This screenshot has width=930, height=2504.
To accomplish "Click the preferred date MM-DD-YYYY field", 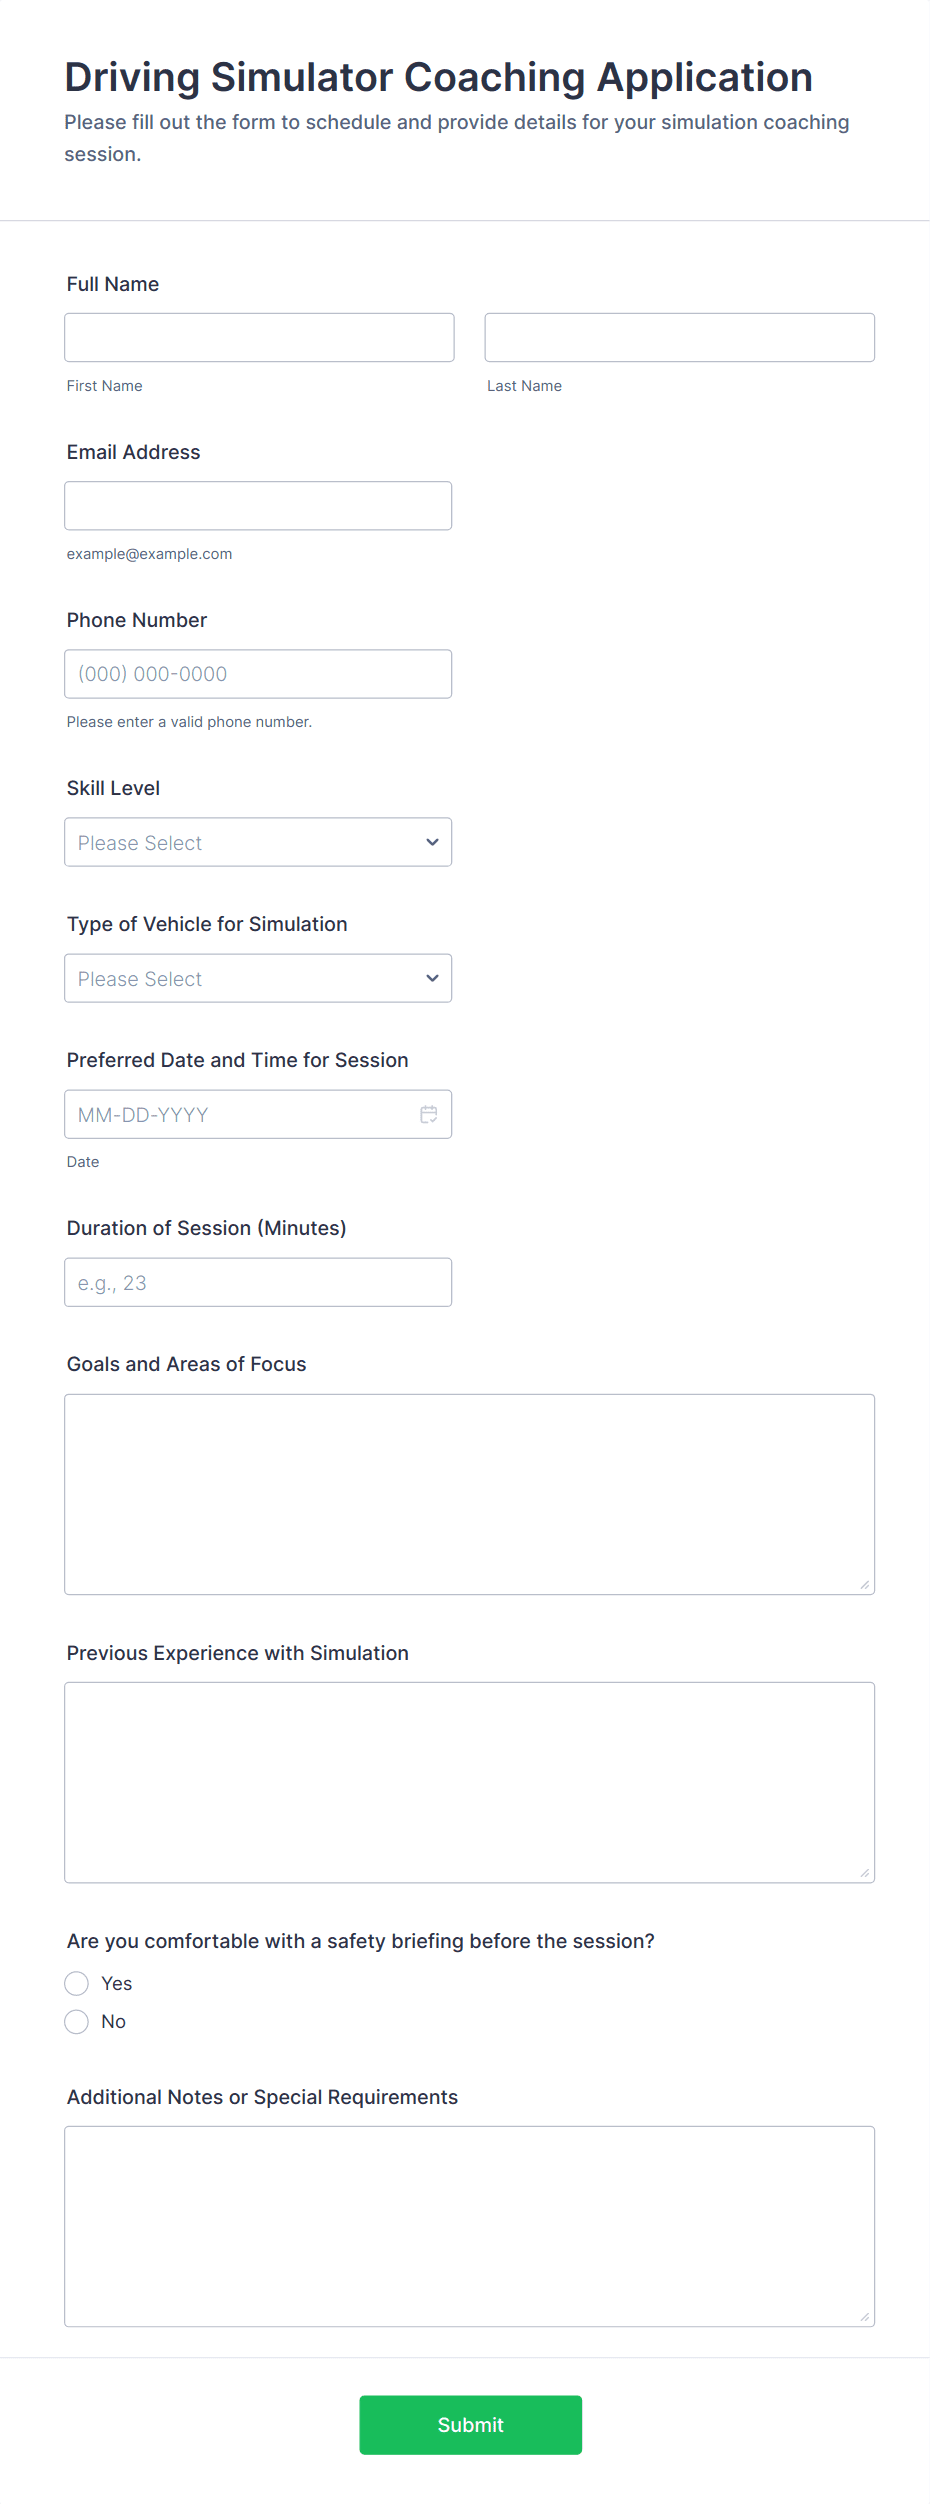I will point(240,1114).
